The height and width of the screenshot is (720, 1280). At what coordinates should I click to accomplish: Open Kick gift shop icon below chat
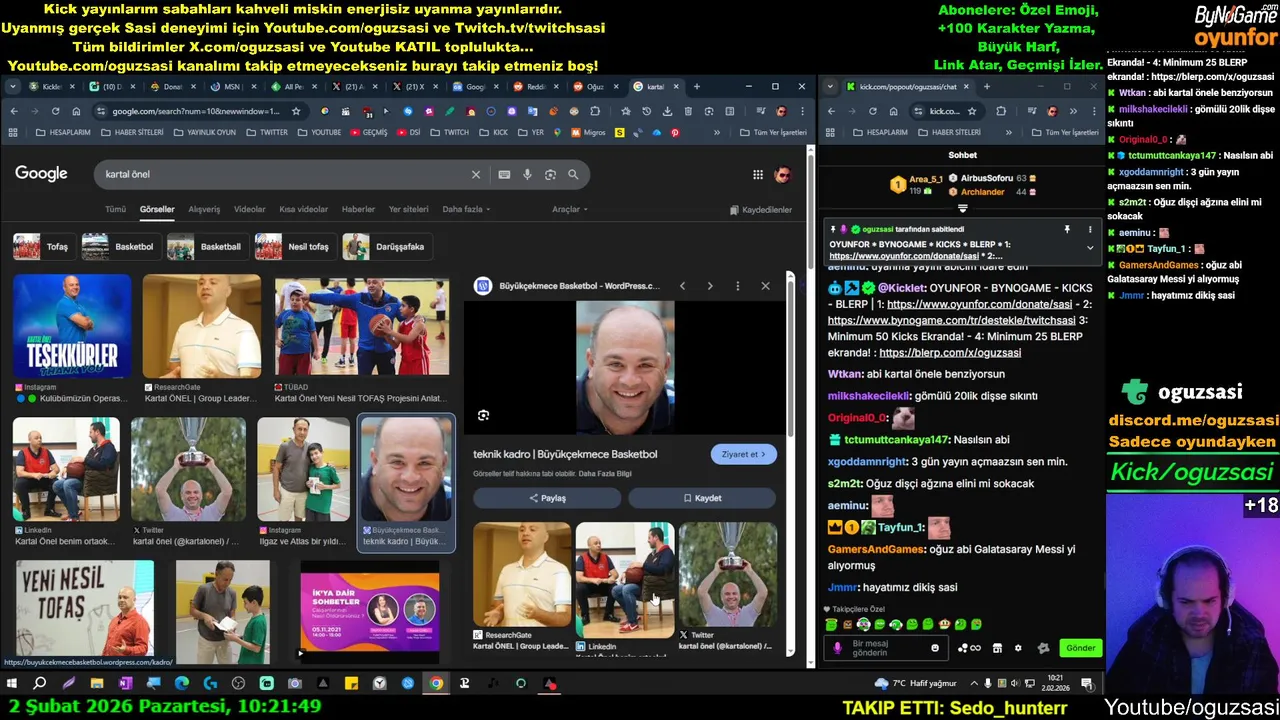tap(996, 648)
